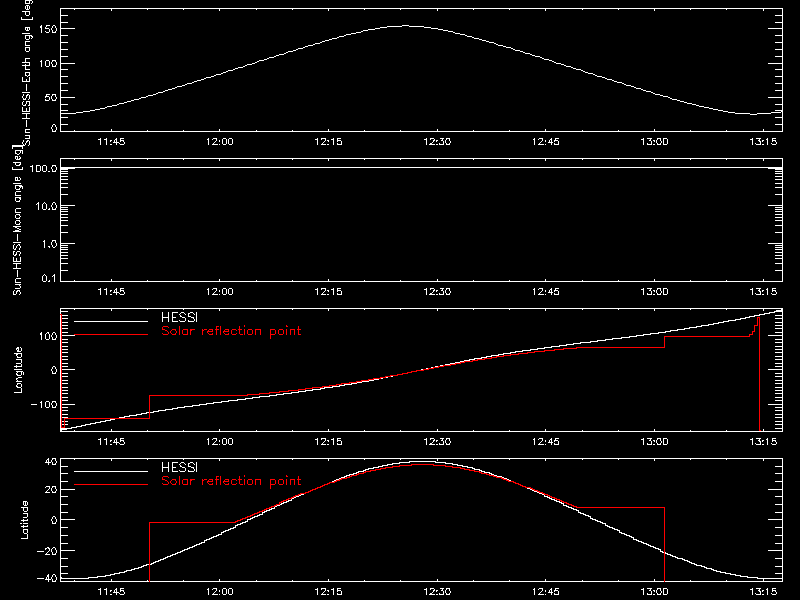Click the 'HESSI' legend label in Latitude plot
Image resolution: width=800 pixels, height=600 pixels.
click(x=179, y=467)
